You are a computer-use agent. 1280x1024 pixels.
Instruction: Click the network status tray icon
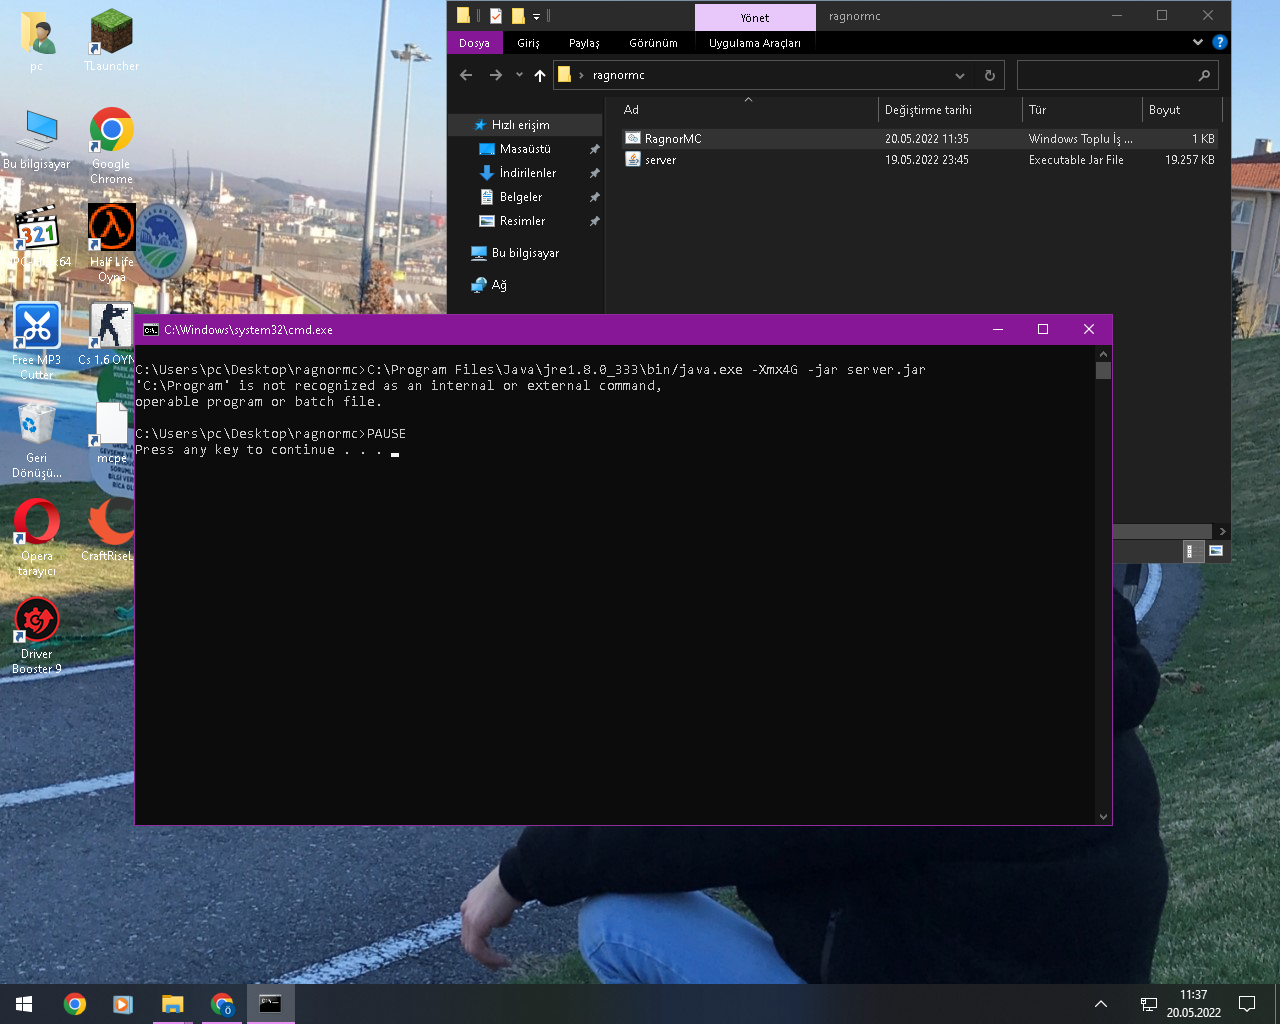coord(1149,1004)
